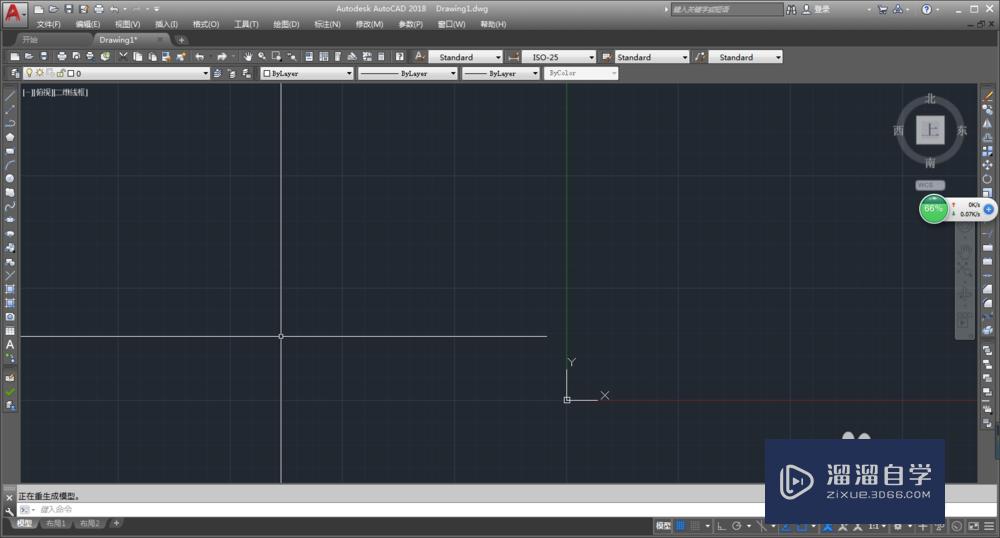Click the 模型 model layout tab
The height and width of the screenshot is (538, 1000).
coord(24,523)
